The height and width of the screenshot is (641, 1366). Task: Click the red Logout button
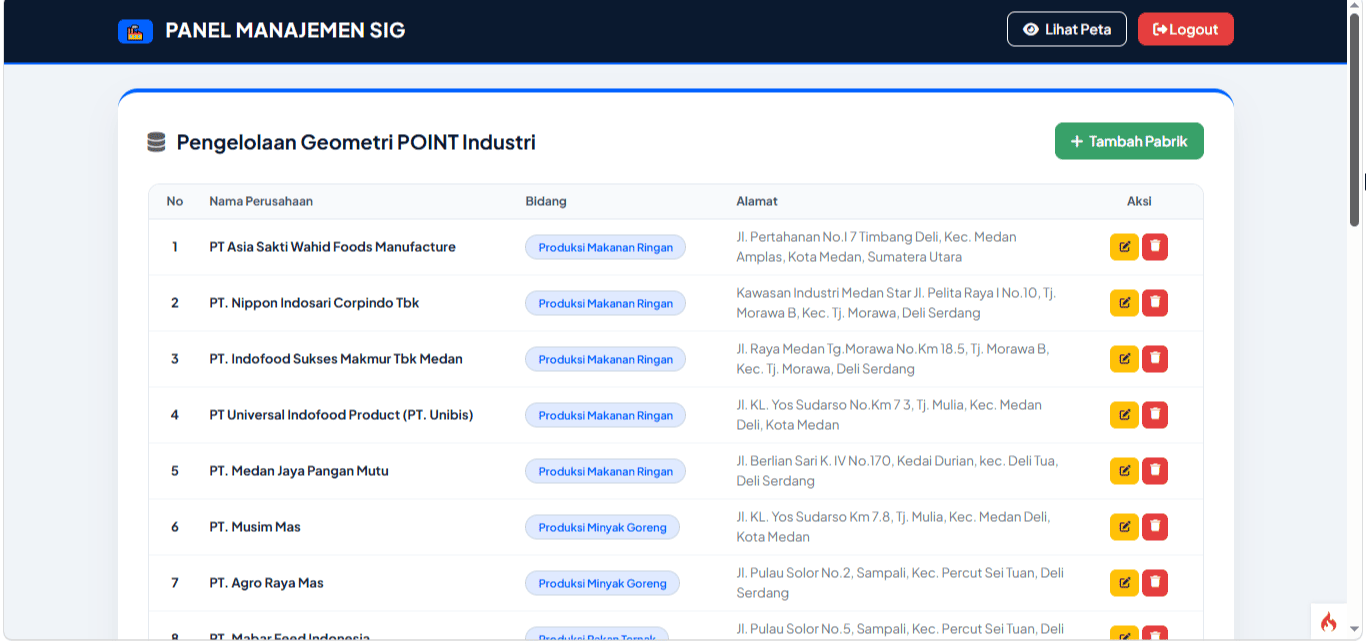pyautogui.click(x=1186, y=29)
